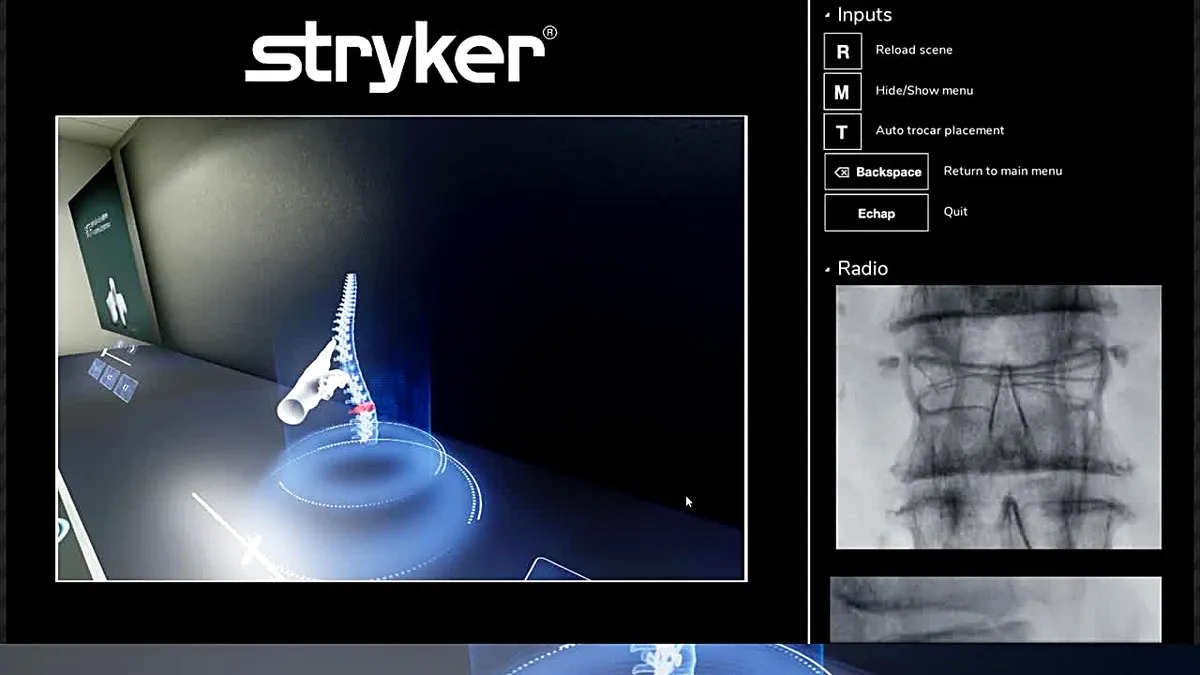Select the 'Reload scene' label

point(913,50)
